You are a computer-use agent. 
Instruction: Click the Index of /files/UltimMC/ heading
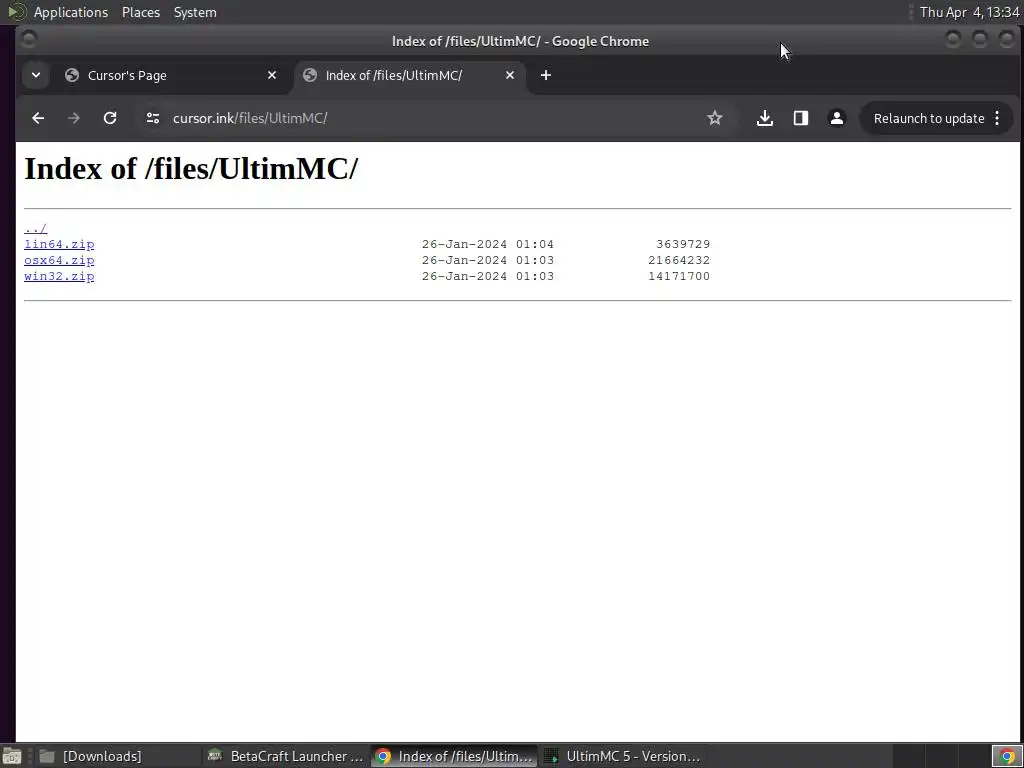[x=191, y=168]
